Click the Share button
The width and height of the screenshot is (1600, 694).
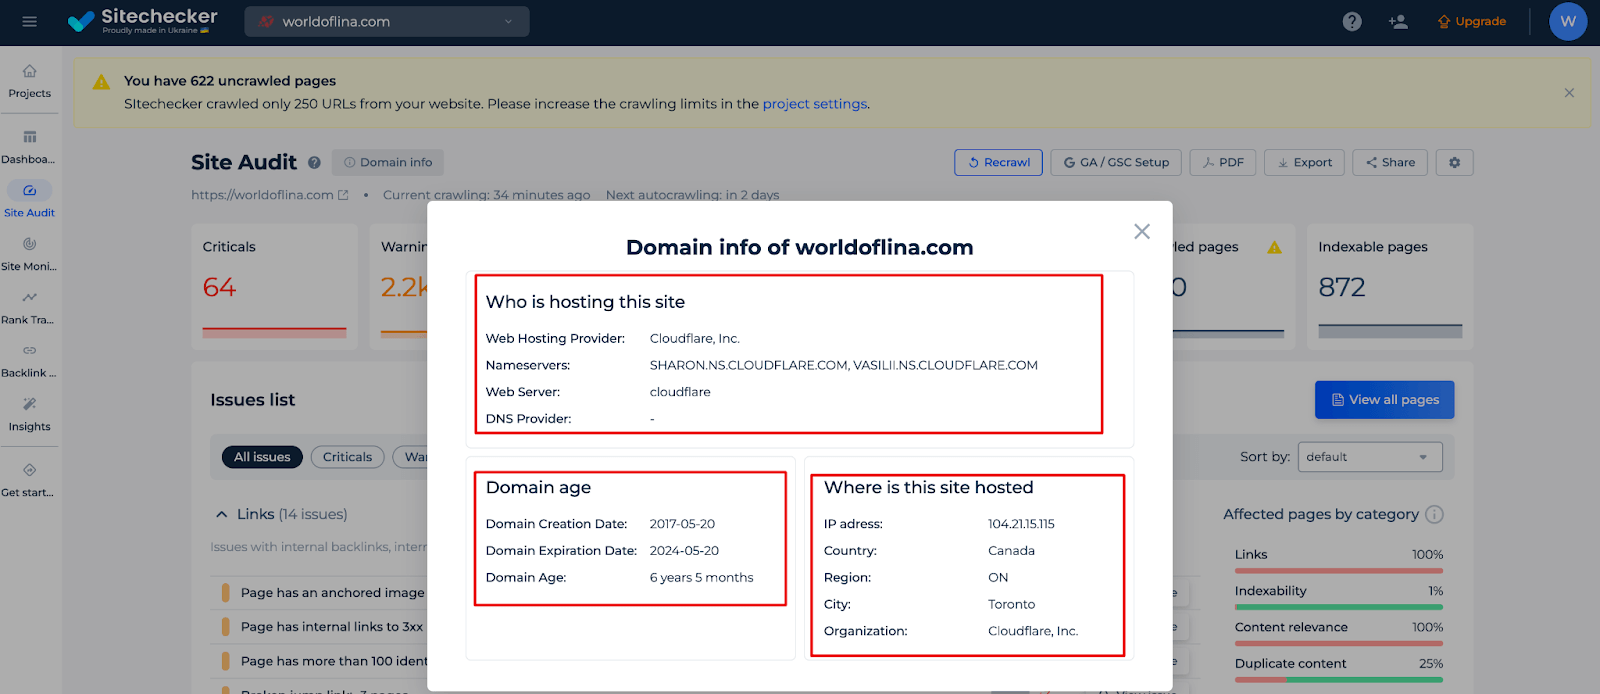(x=1390, y=162)
